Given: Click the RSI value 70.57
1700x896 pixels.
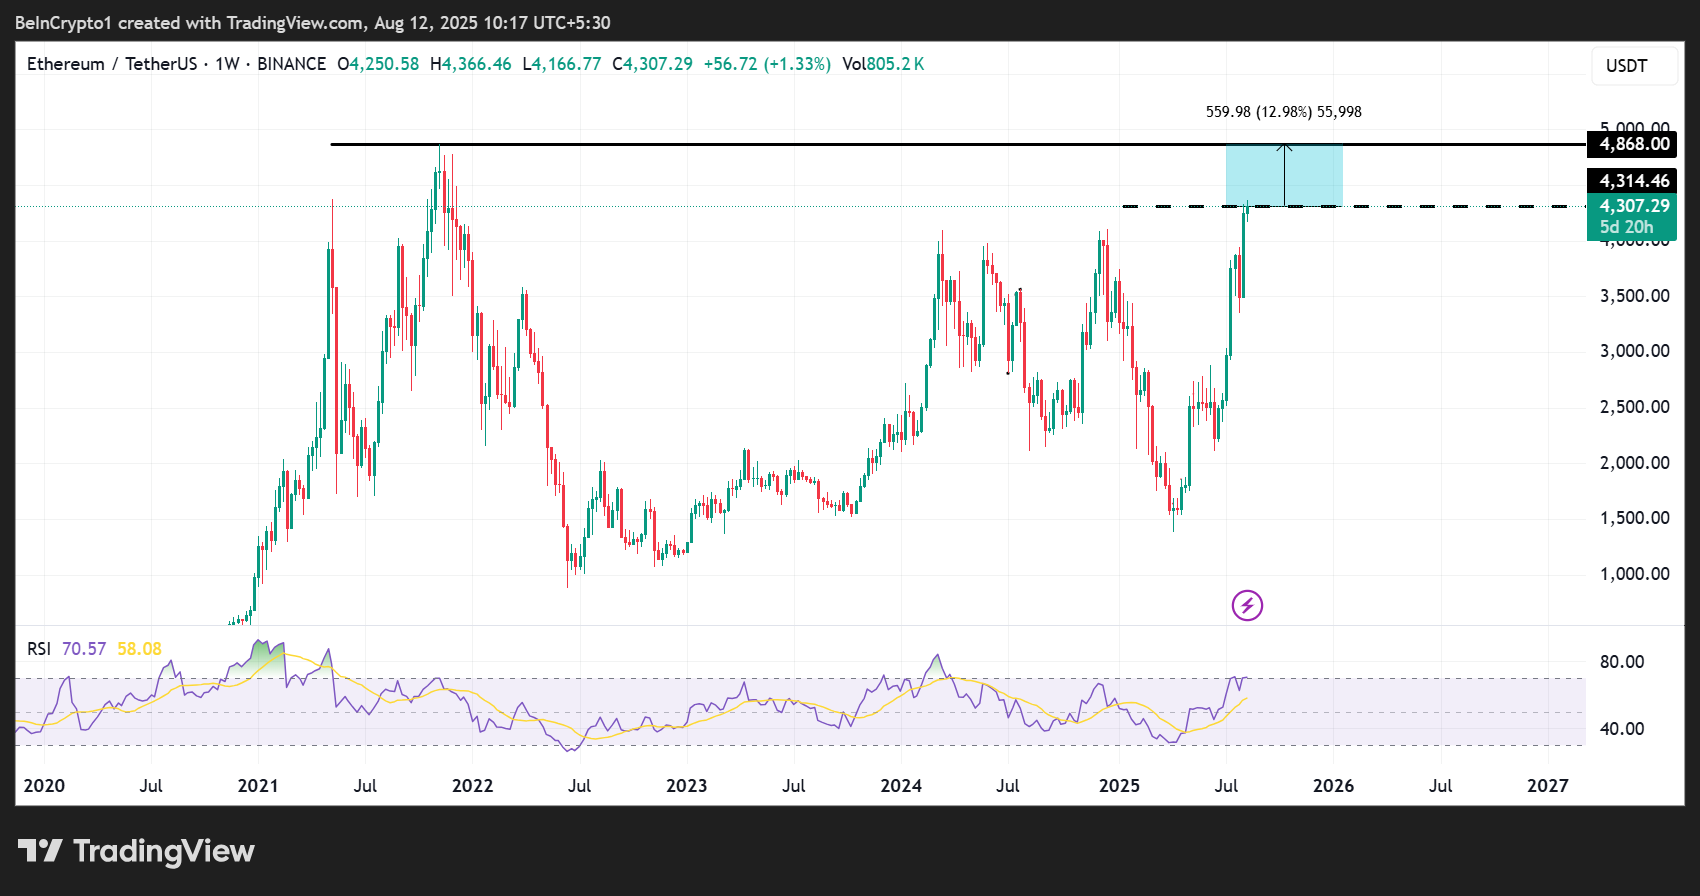Looking at the screenshot, I should [x=84, y=649].
